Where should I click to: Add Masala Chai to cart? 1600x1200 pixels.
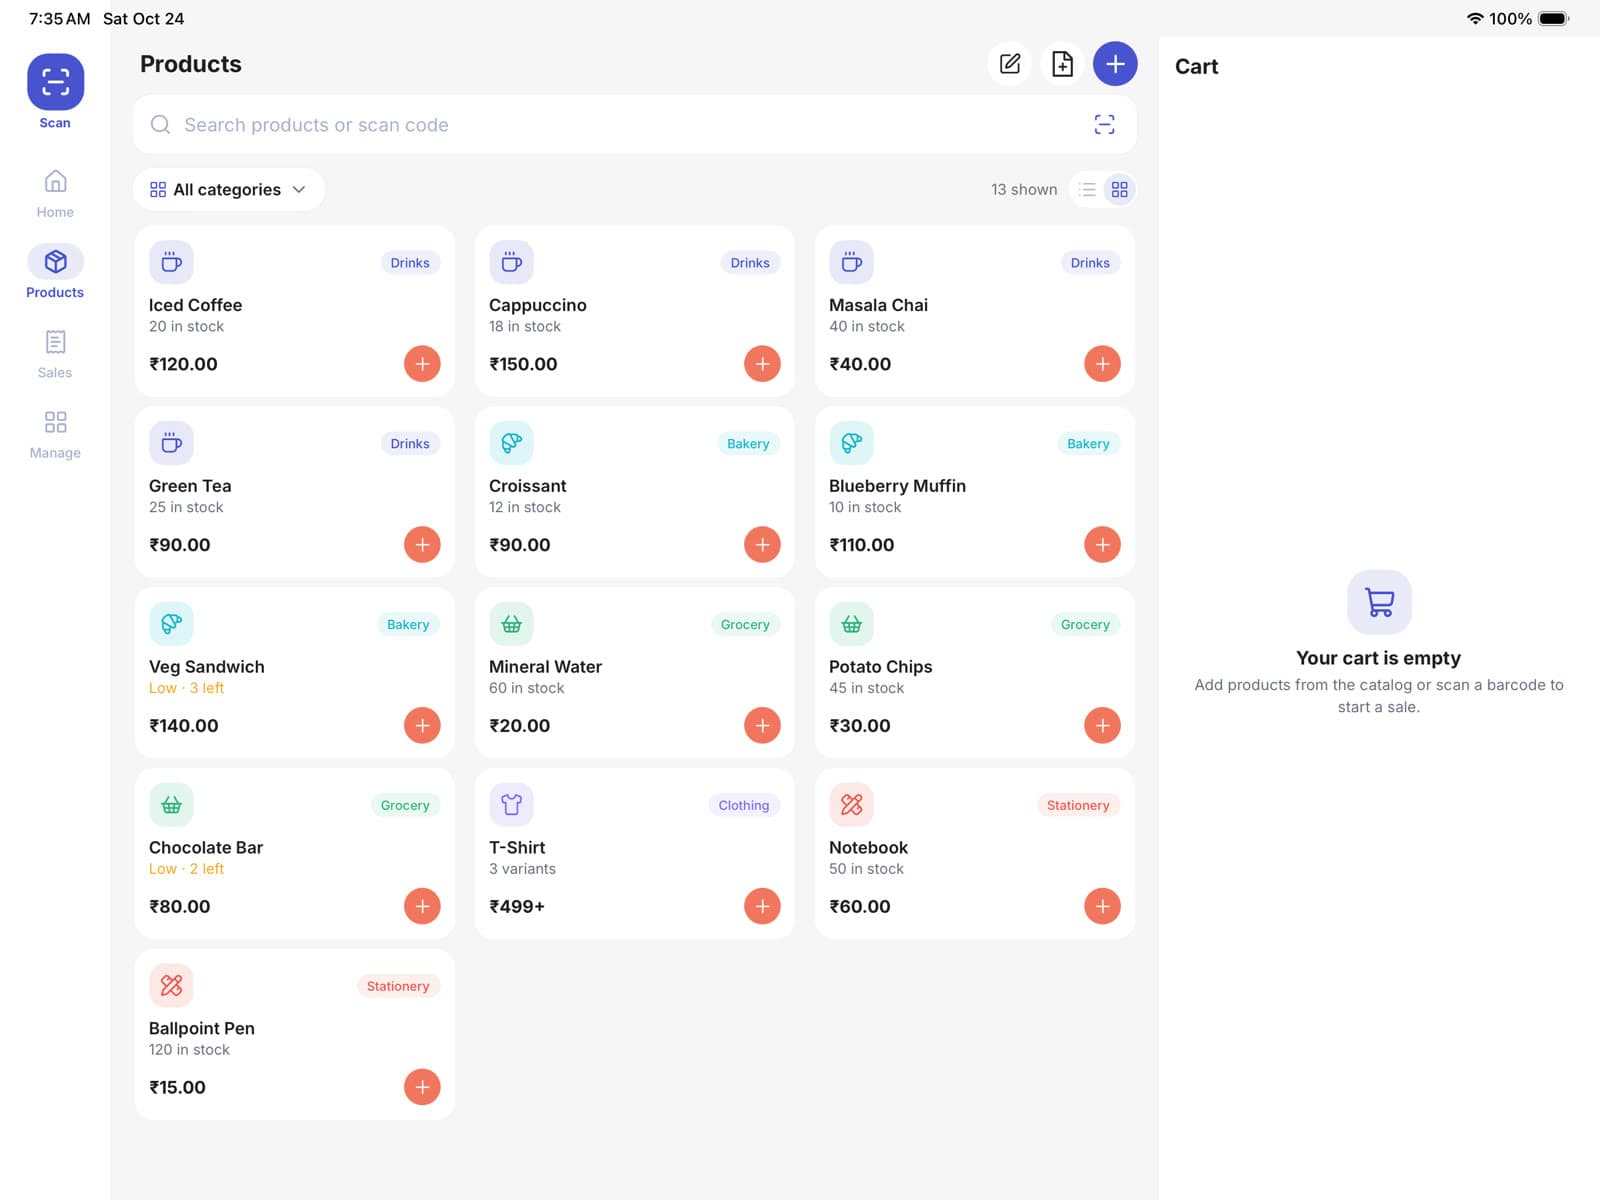[1102, 364]
